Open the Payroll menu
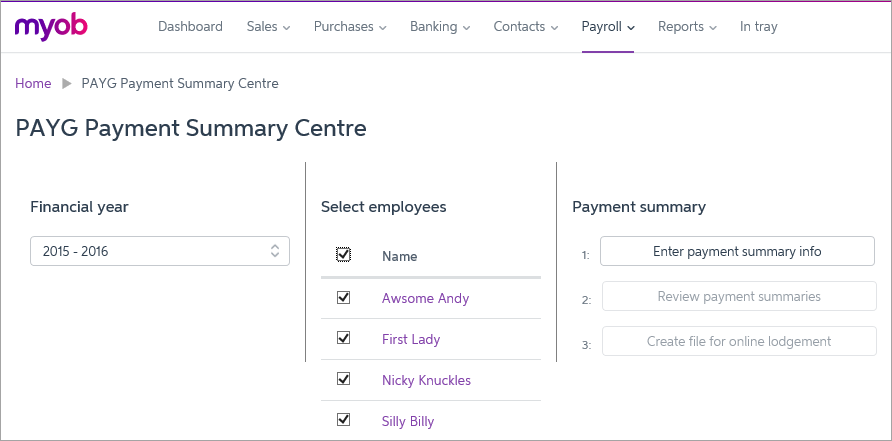 point(608,27)
